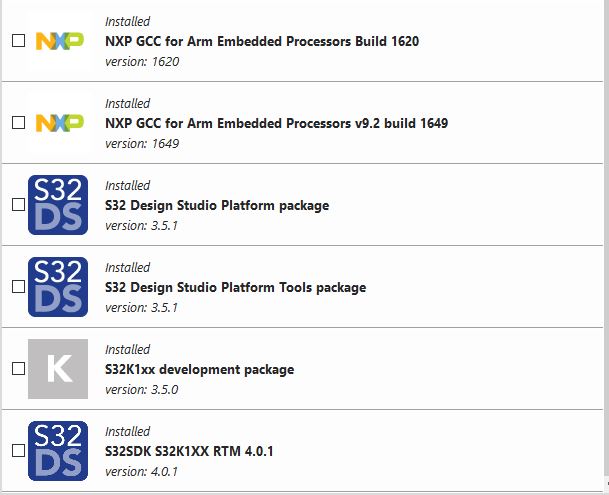Click S32 Design Studio Platform package title
This screenshot has height=495, width=609.
click(216, 206)
